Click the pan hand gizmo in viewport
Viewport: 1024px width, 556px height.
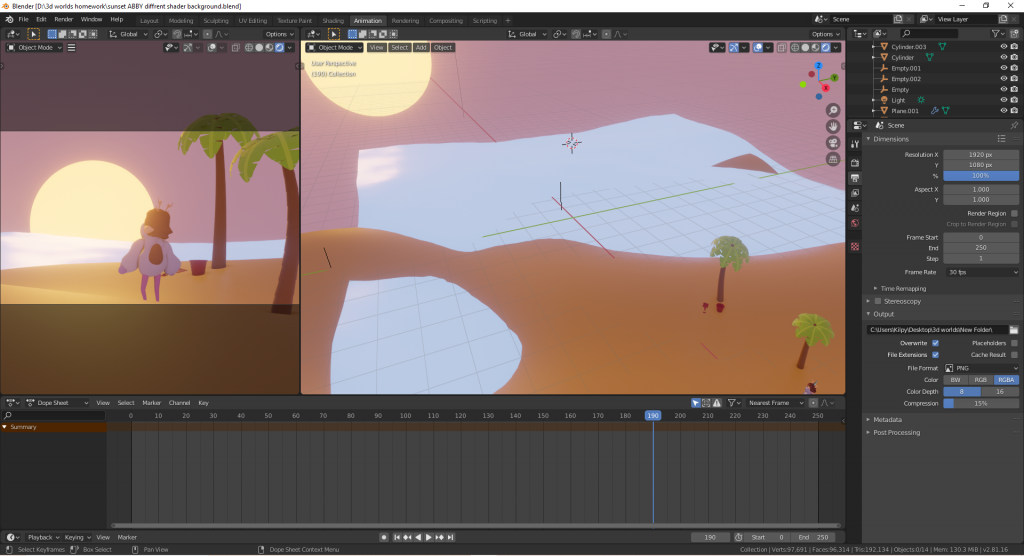[833, 127]
